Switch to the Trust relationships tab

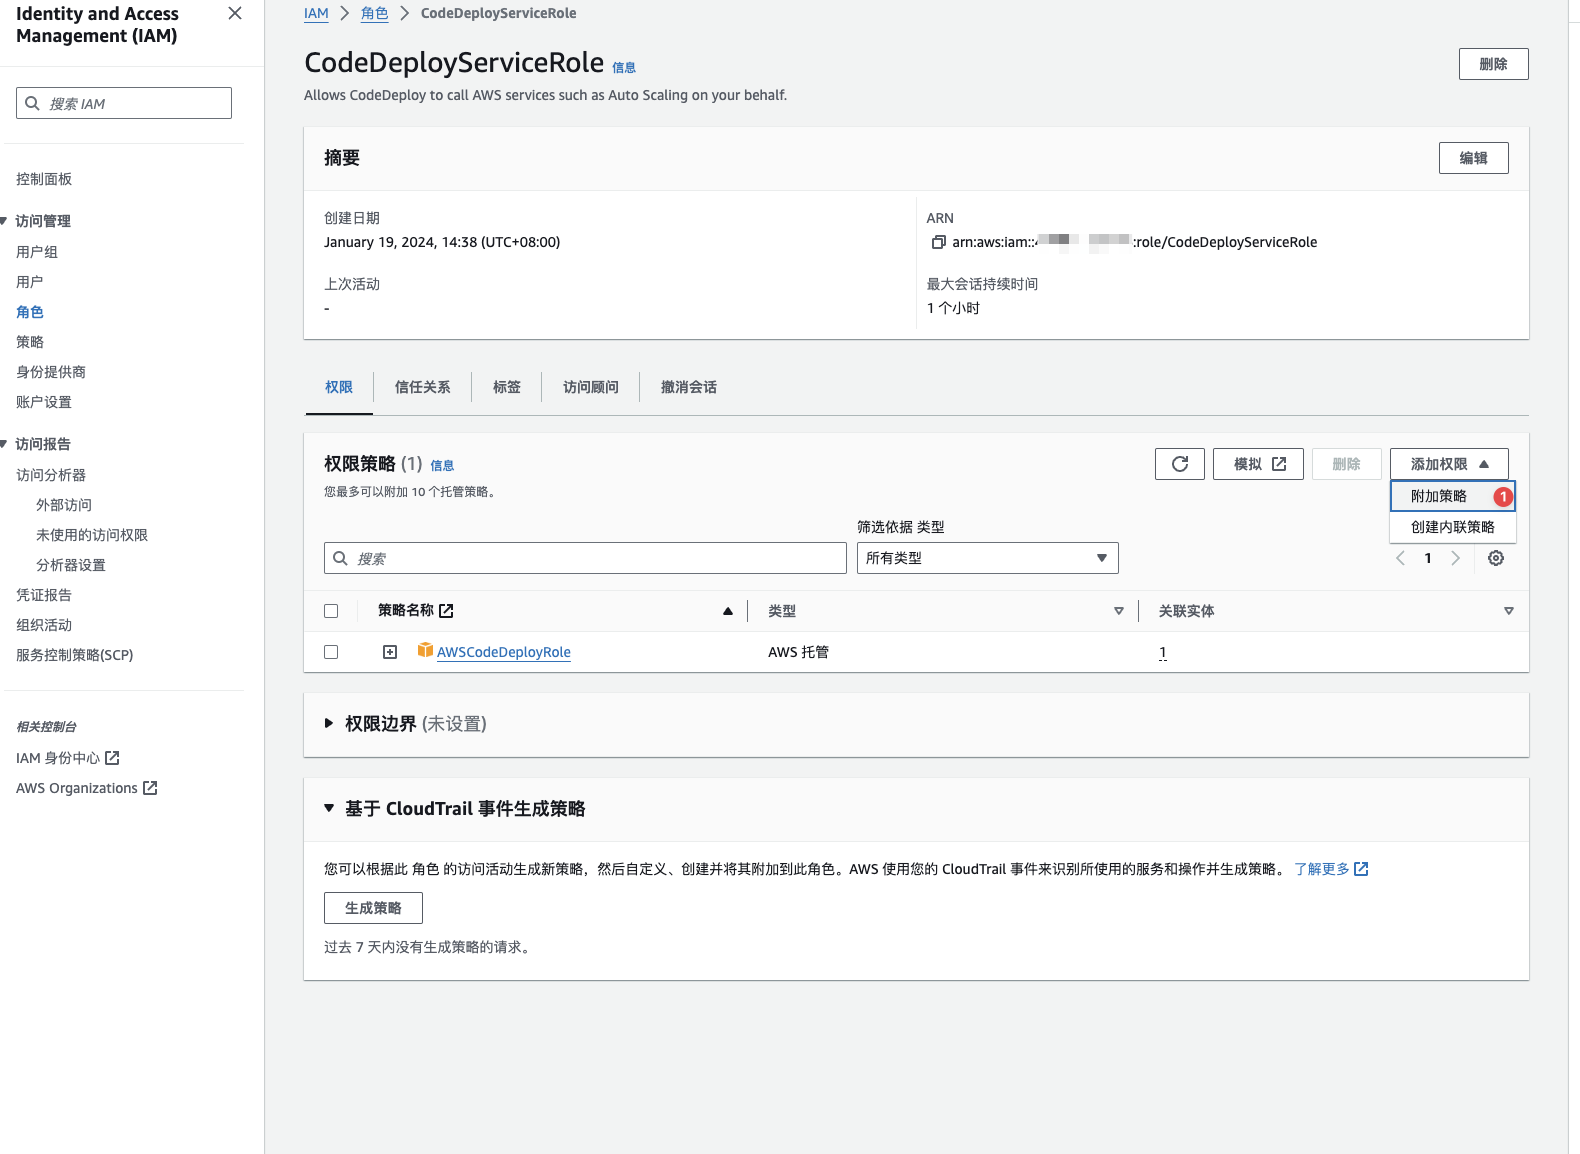[422, 387]
